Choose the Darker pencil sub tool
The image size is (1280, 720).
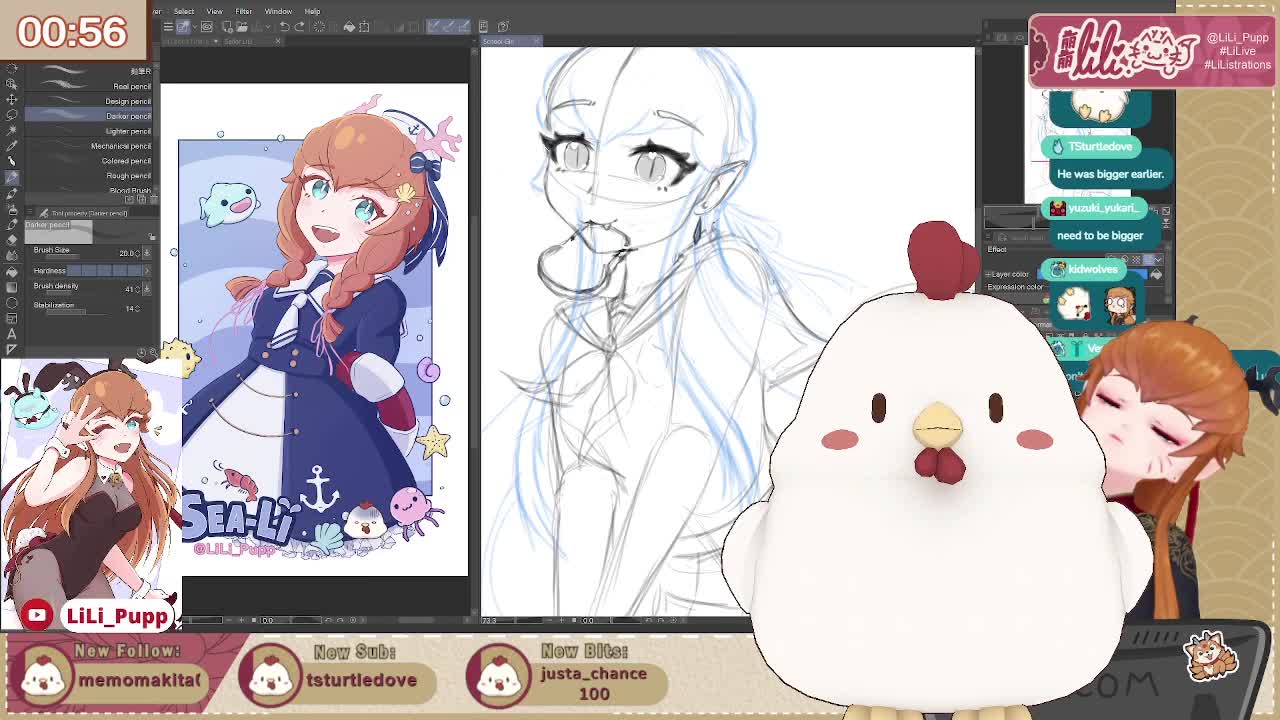89,116
